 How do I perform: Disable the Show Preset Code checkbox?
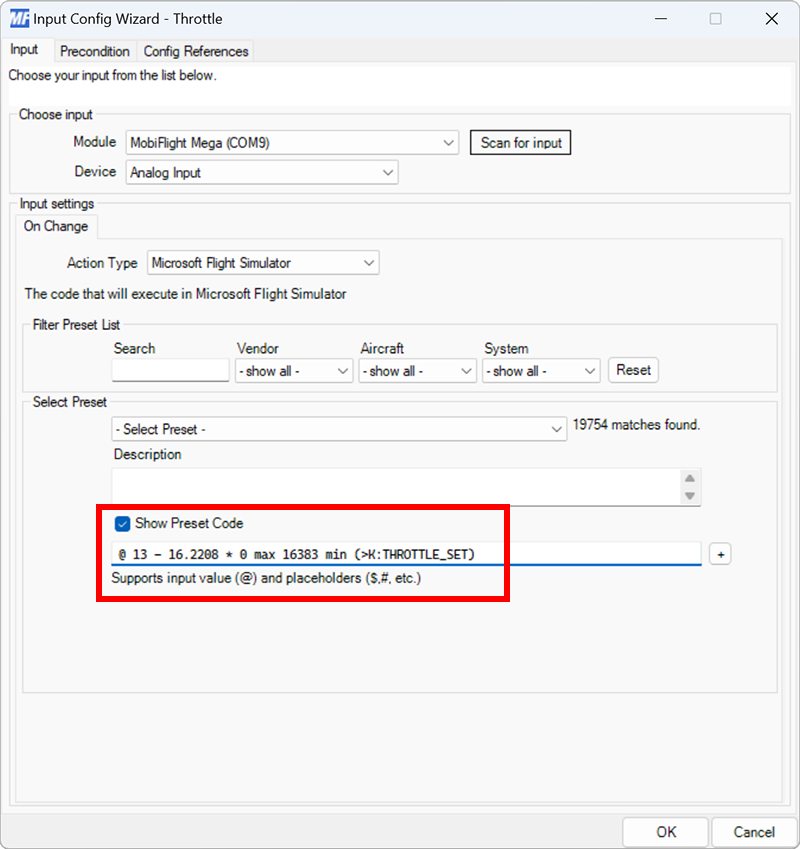point(122,522)
